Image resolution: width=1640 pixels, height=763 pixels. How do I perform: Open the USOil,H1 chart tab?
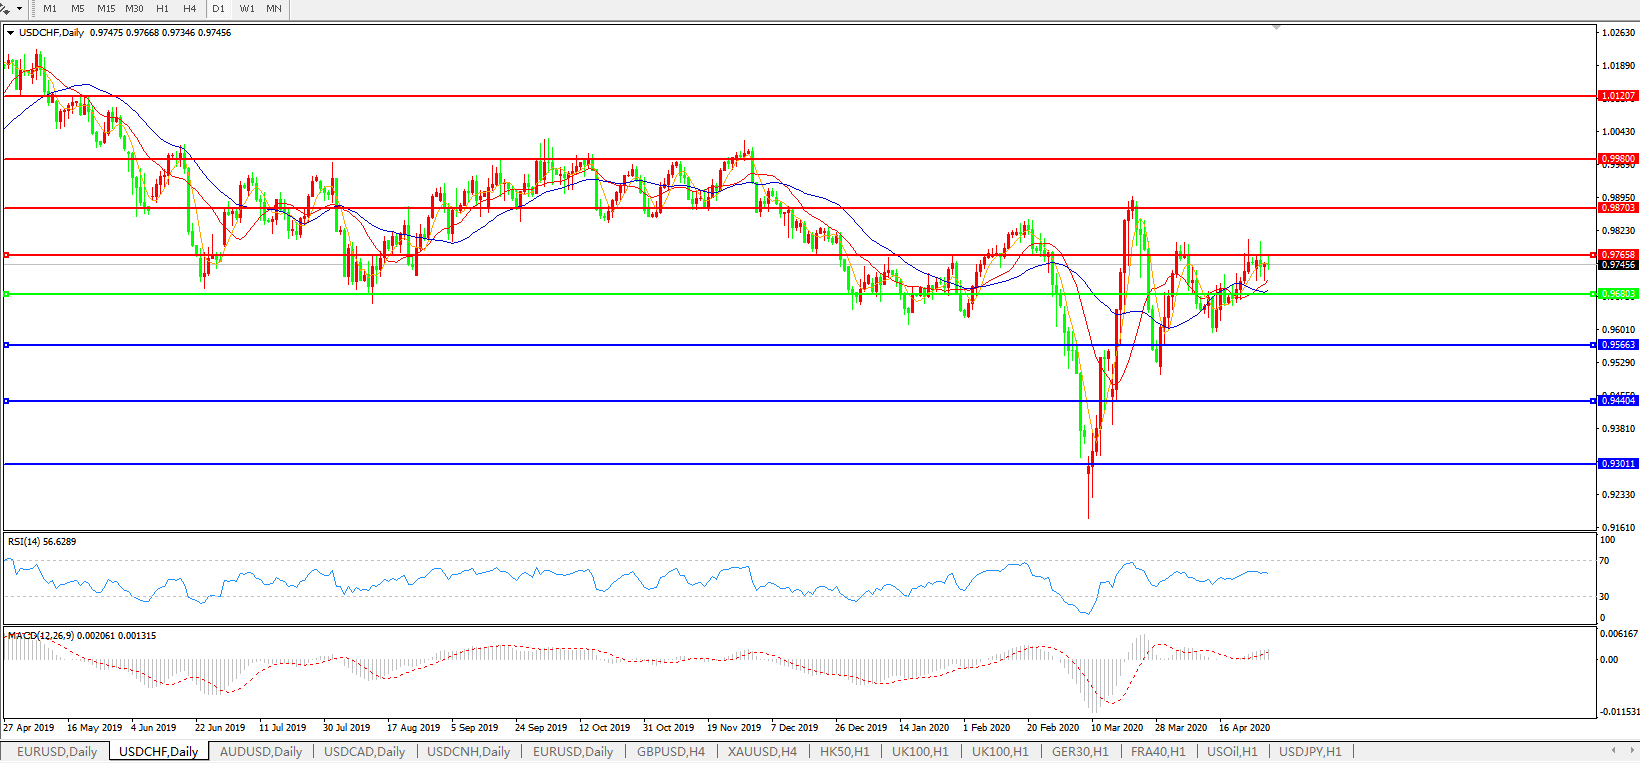pyautogui.click(x=1232, y=751)
